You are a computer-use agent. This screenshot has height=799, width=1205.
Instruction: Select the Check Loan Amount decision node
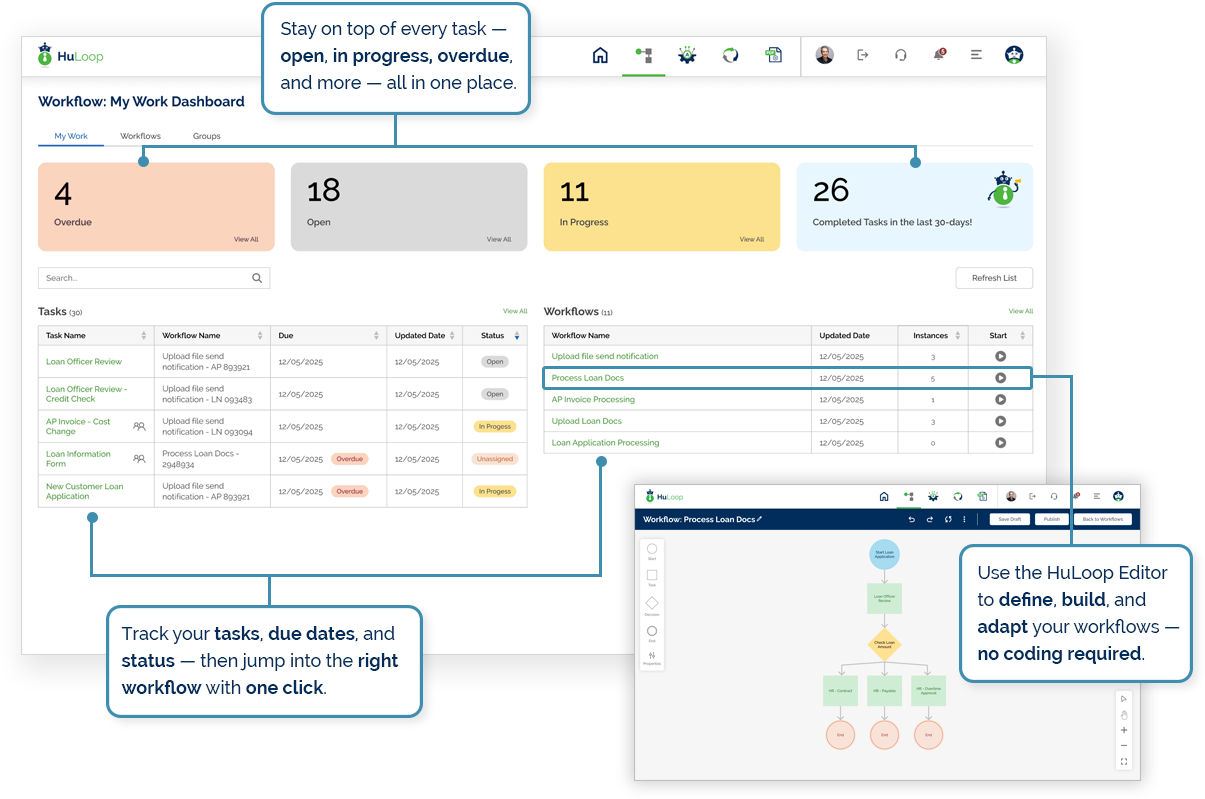click(x=884, y=645)
